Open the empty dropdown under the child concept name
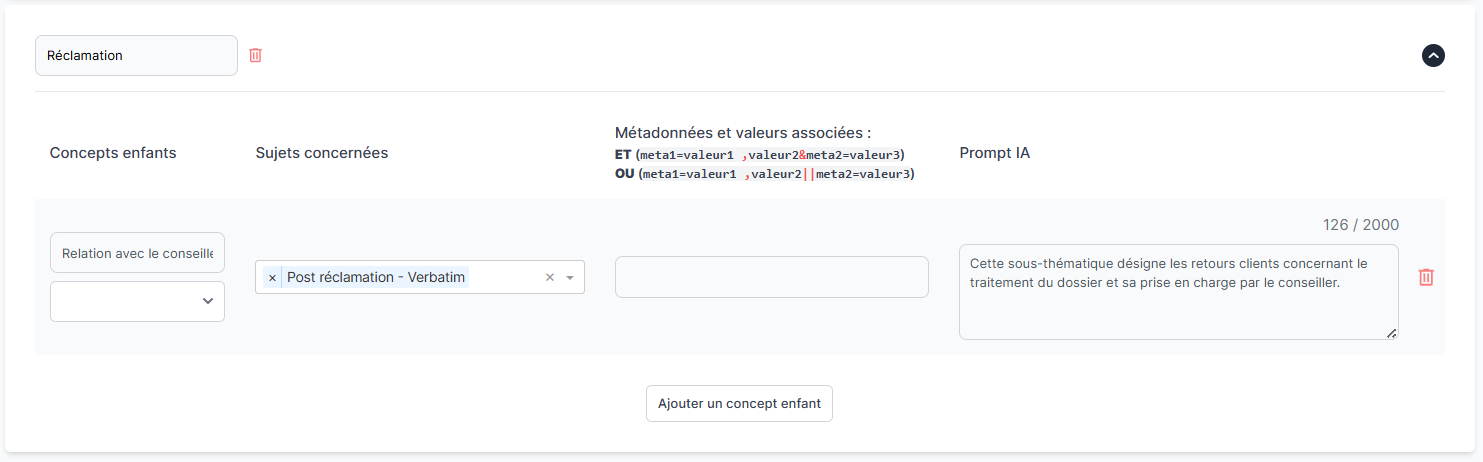The height and width of the screenshot is (462, 1483). coord(137,301)
